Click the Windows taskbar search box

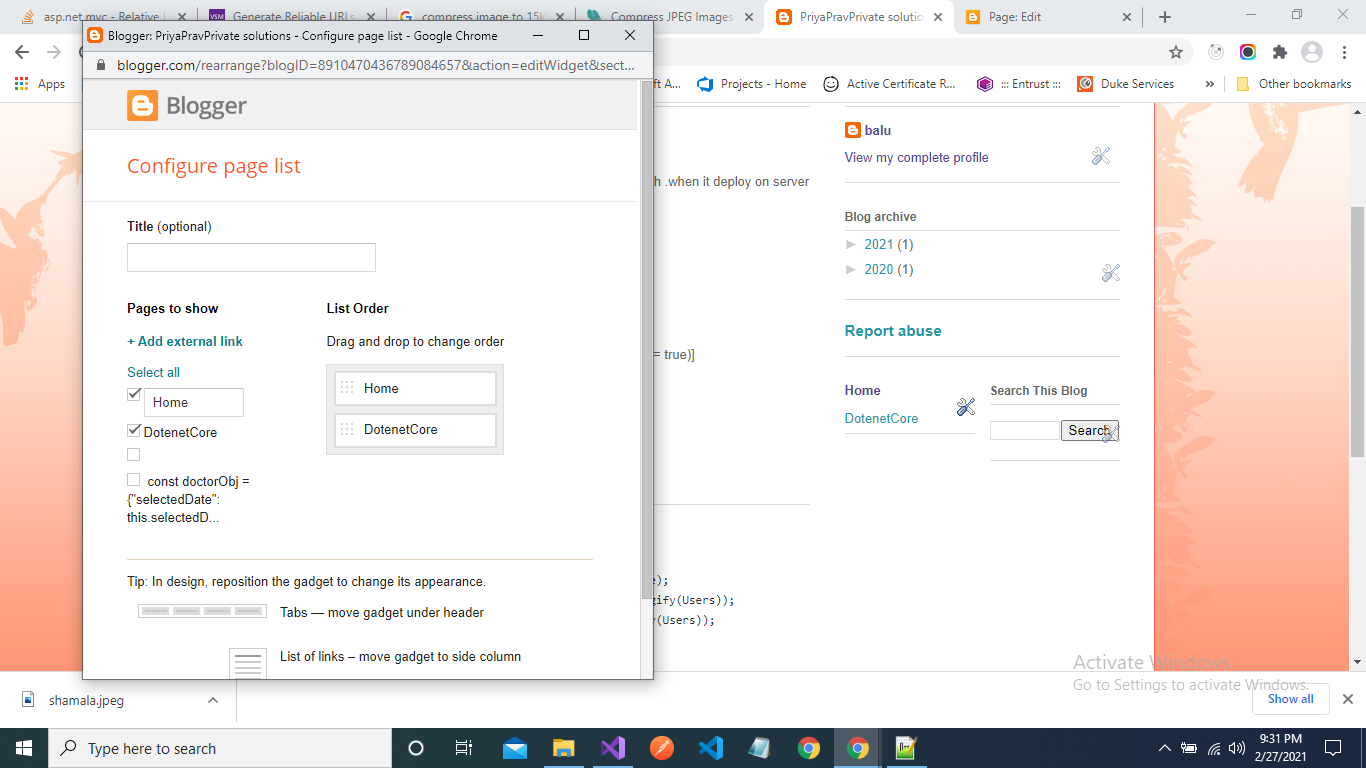tap(219, 748)
